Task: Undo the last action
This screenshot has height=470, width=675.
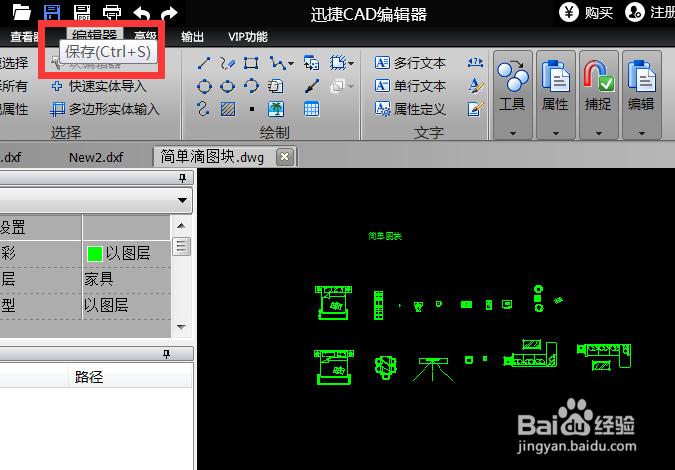Action: click(141, 12)
